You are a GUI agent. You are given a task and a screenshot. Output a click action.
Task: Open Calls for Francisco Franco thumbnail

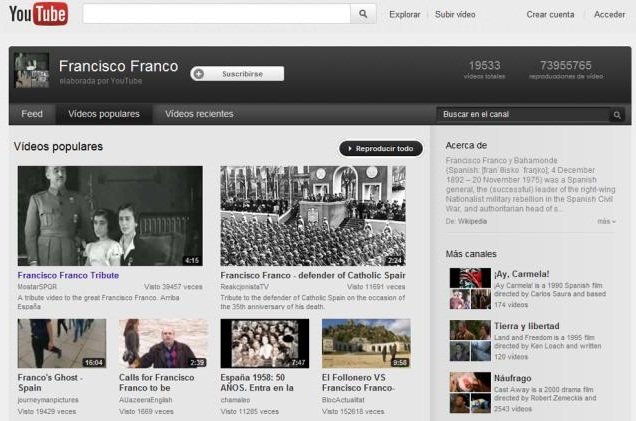pyautogui.click(x=163, y=344)
